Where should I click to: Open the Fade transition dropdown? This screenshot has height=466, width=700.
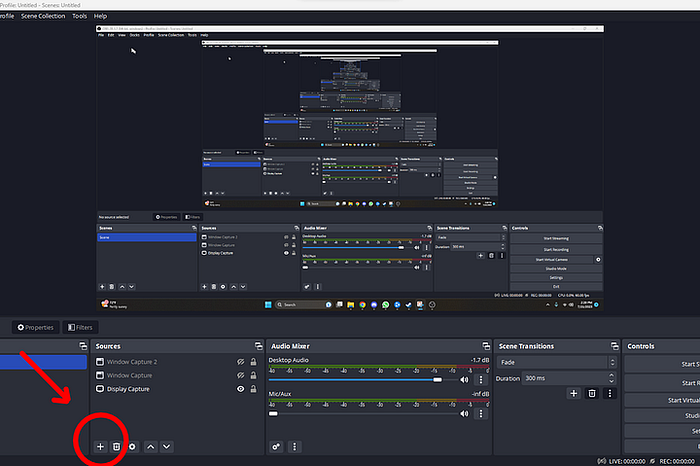(x=557, y=362)
